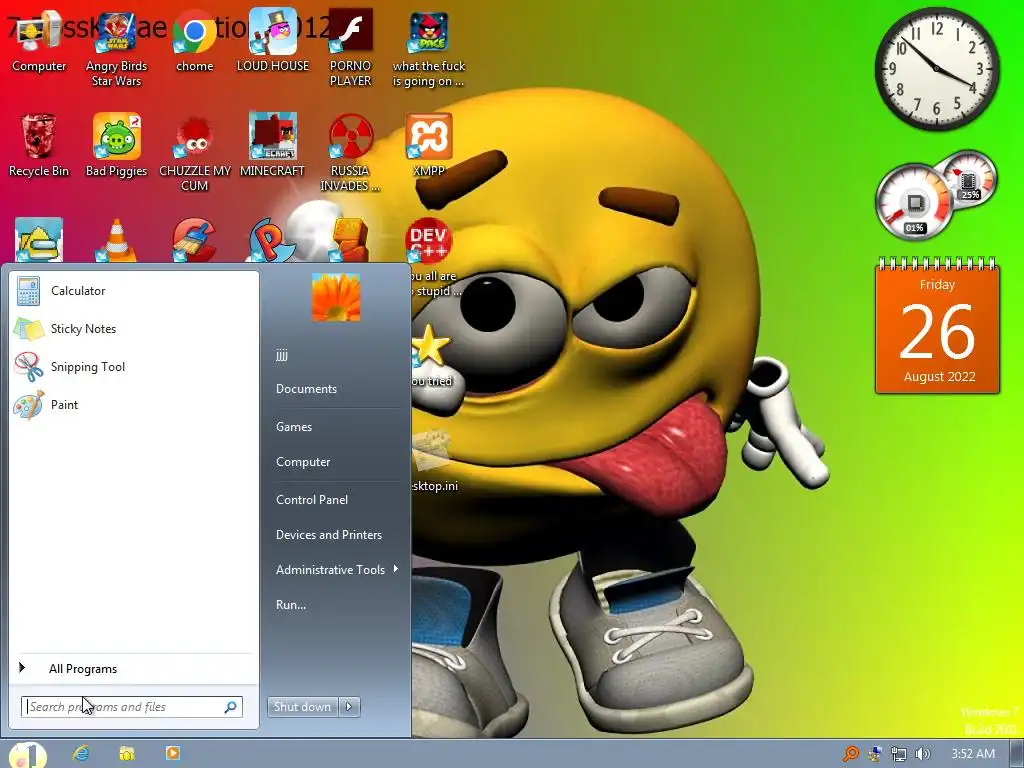Click the jjjj user name link
The width and height of the screenshot is (1024, 768).
point(281,355)
